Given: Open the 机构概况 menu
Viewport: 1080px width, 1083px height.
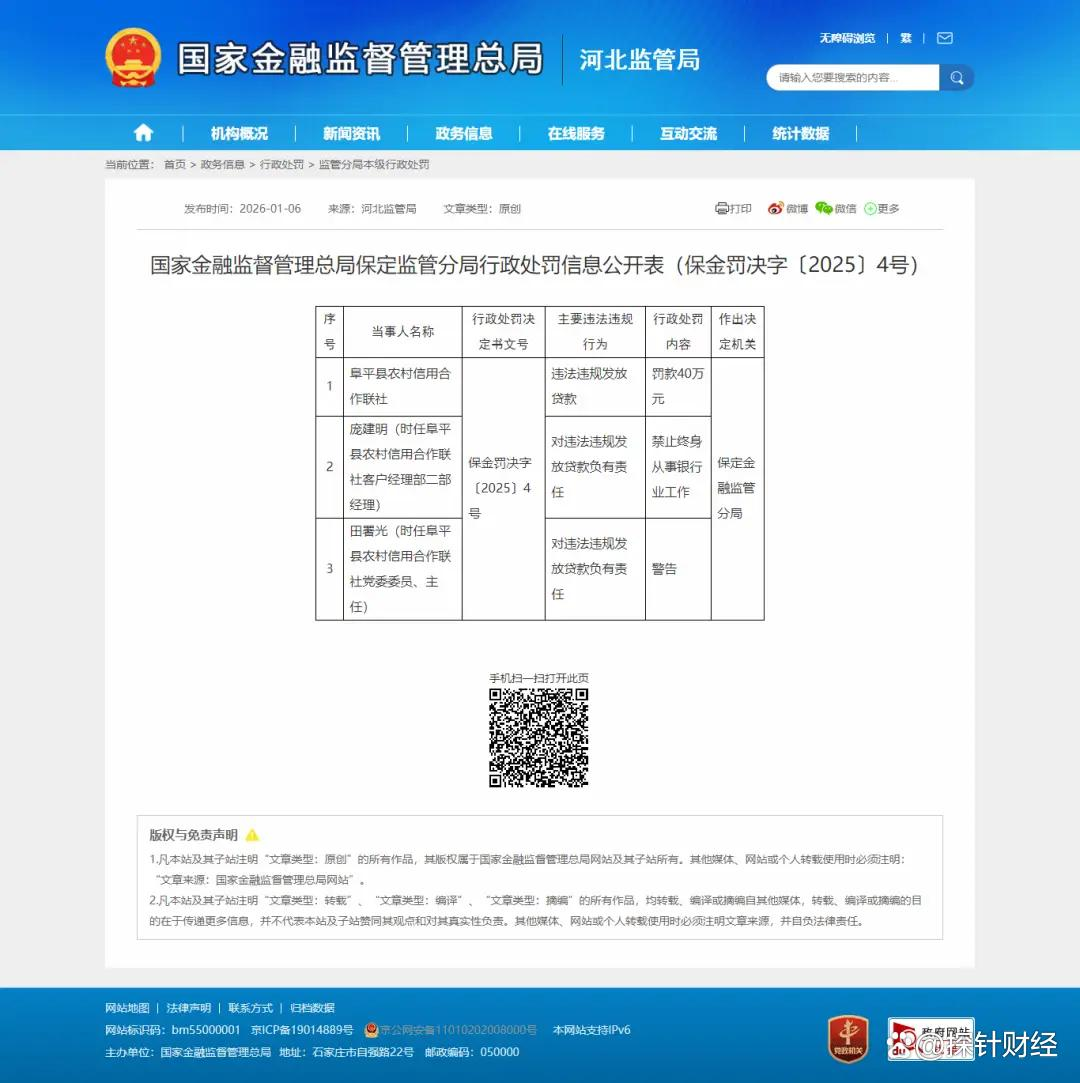Looking at the screenshot, I should click(239, 133).
